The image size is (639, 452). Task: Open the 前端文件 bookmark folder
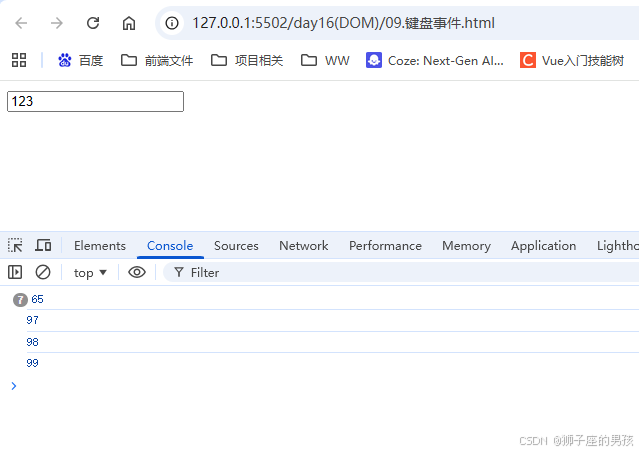tap(157, 61)
